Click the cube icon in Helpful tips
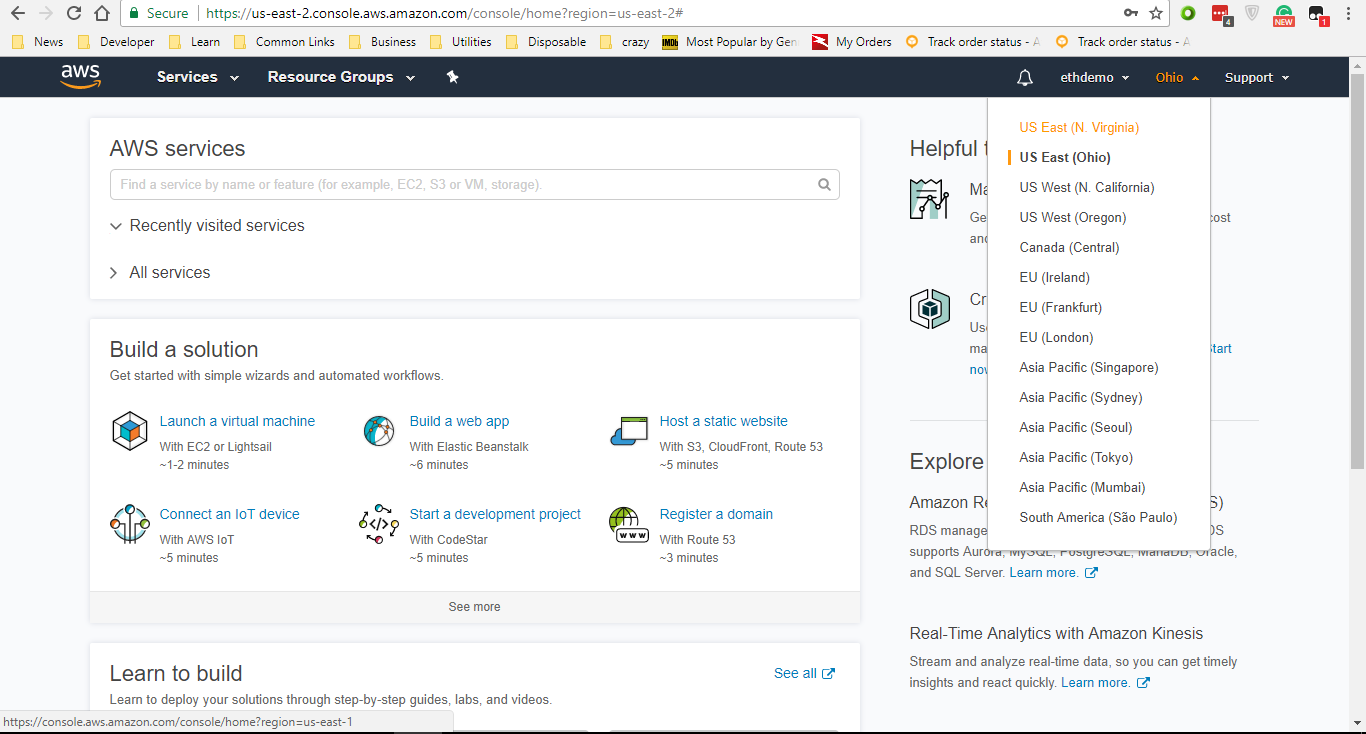This screenshot has height=734, width=1366. click(929, 309)
